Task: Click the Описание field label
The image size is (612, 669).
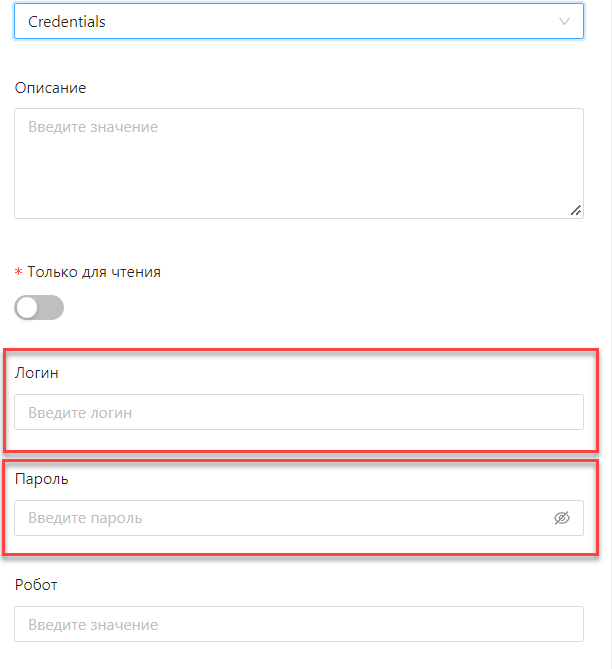Action: [50, 88]
